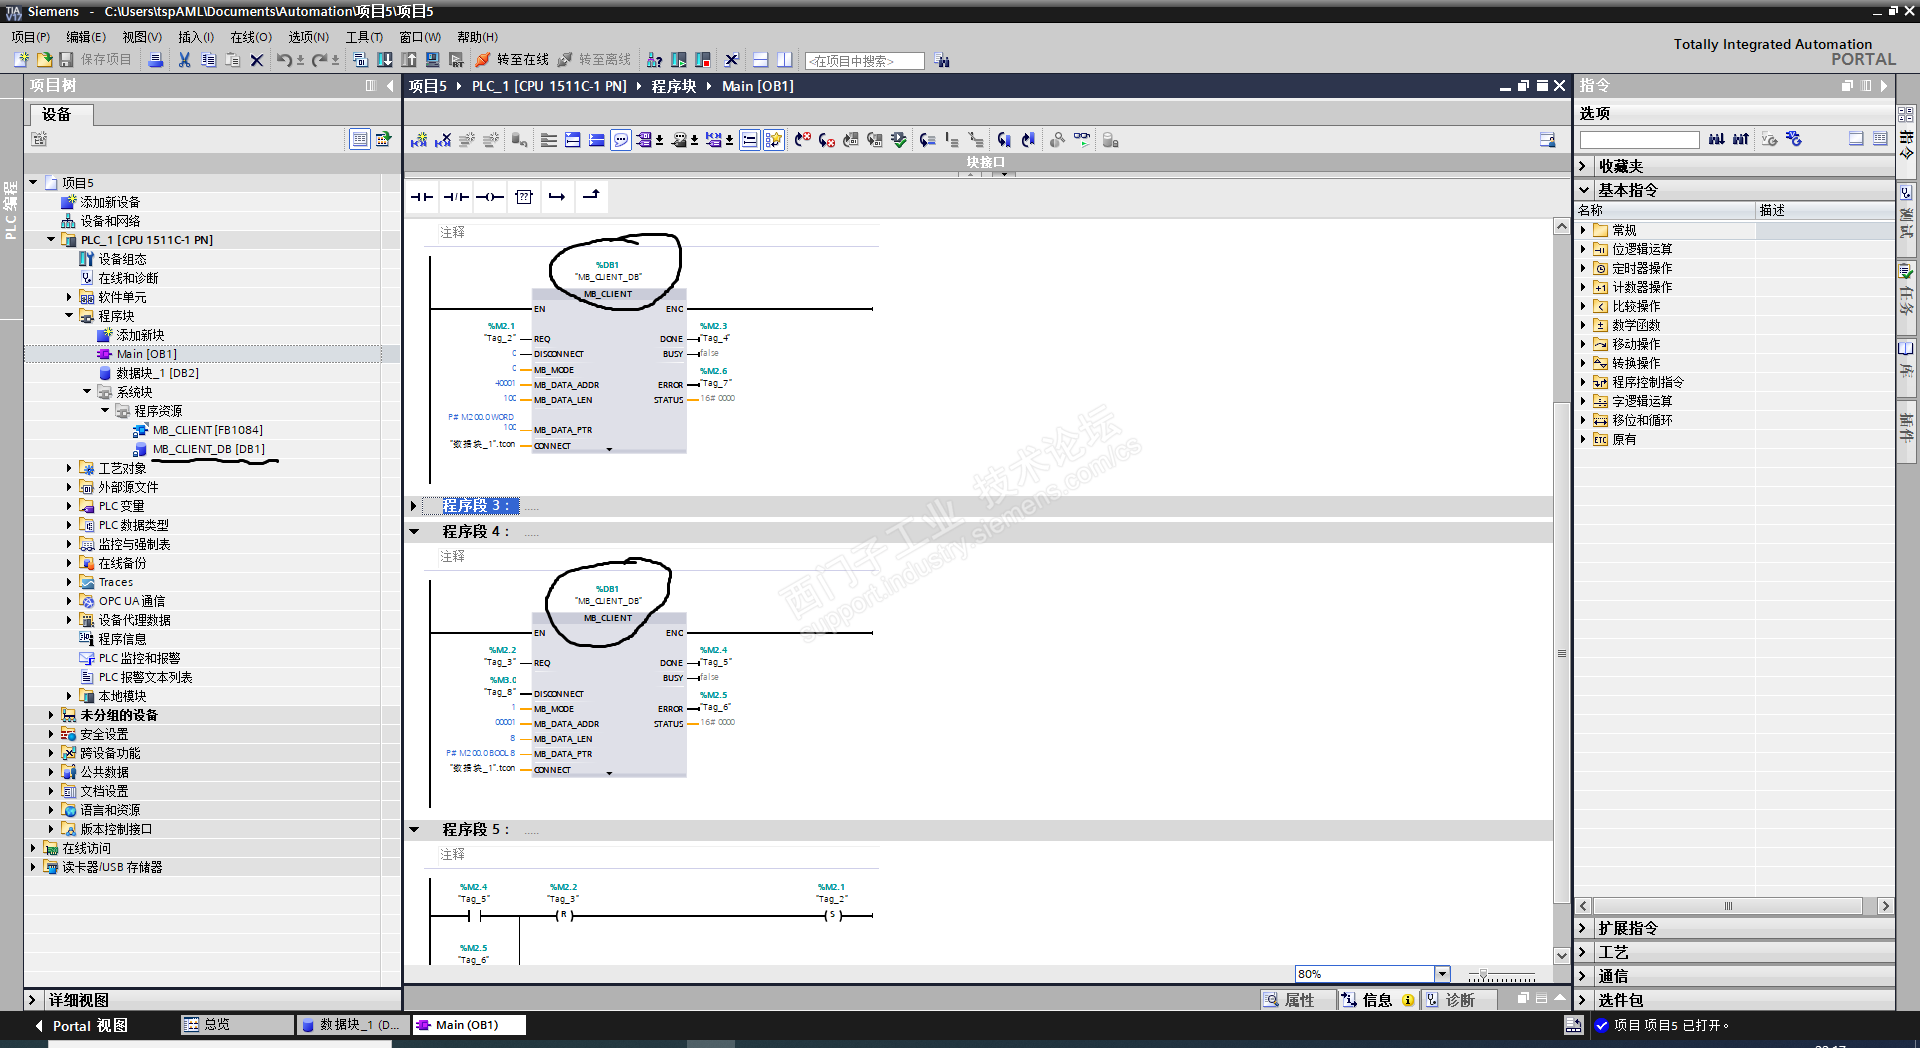Open the 总览 overview taskbar button

(x=237, y=1025)
